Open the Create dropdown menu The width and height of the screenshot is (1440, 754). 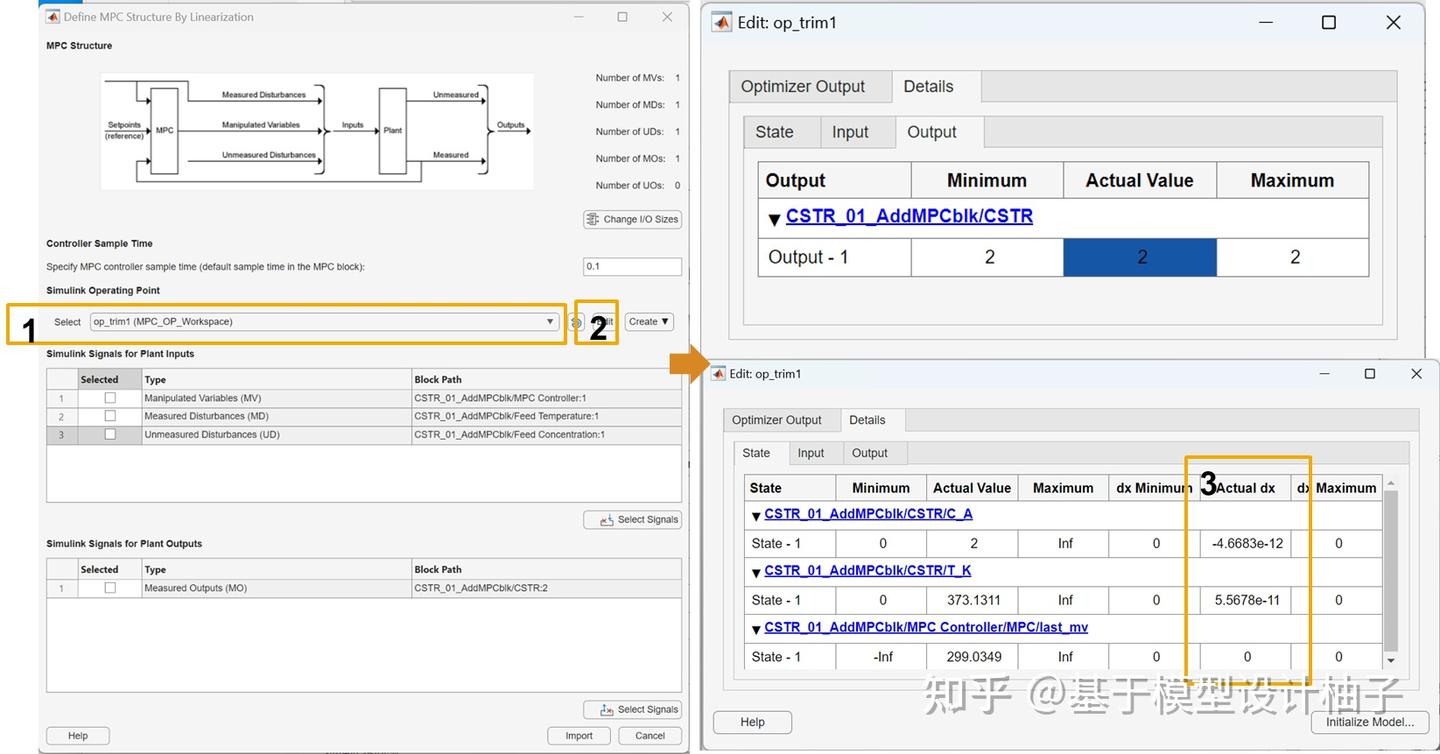pyautogui.click(x=648, y=321)
